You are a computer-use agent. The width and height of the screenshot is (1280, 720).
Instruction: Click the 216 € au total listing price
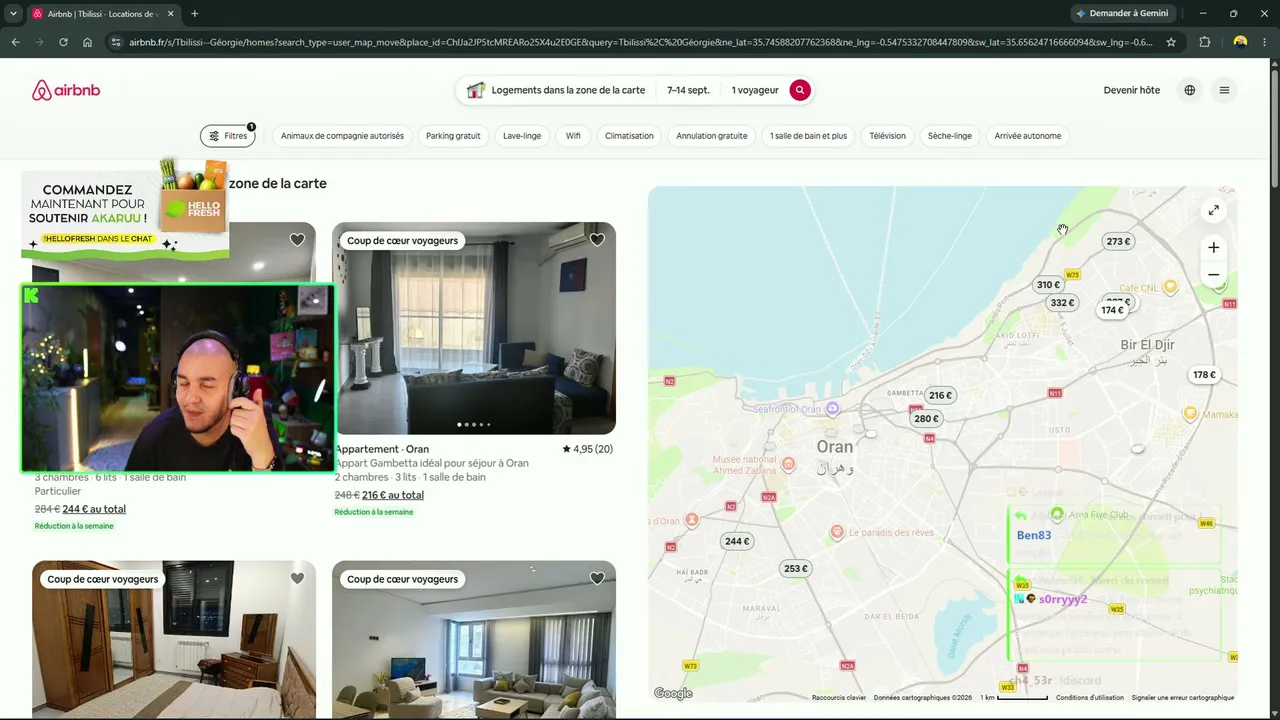pos(393,495)
